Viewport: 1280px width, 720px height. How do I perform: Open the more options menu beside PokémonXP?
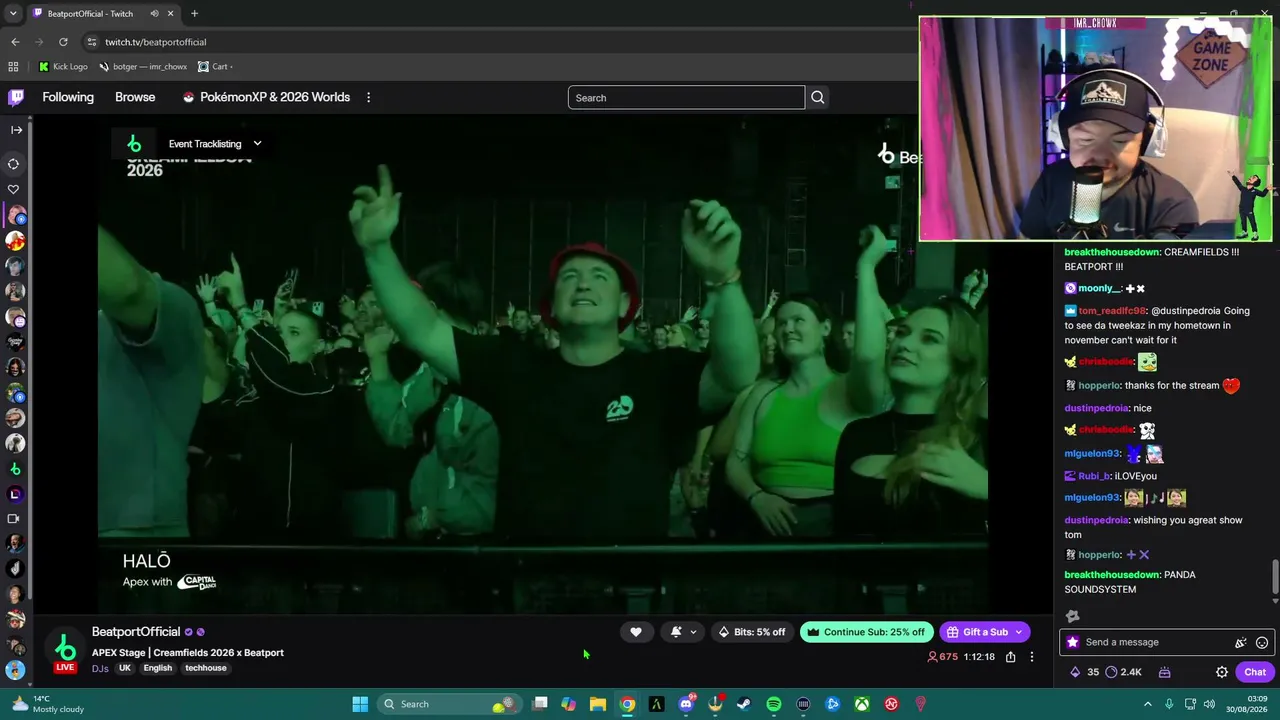click(x=368, y=97)
